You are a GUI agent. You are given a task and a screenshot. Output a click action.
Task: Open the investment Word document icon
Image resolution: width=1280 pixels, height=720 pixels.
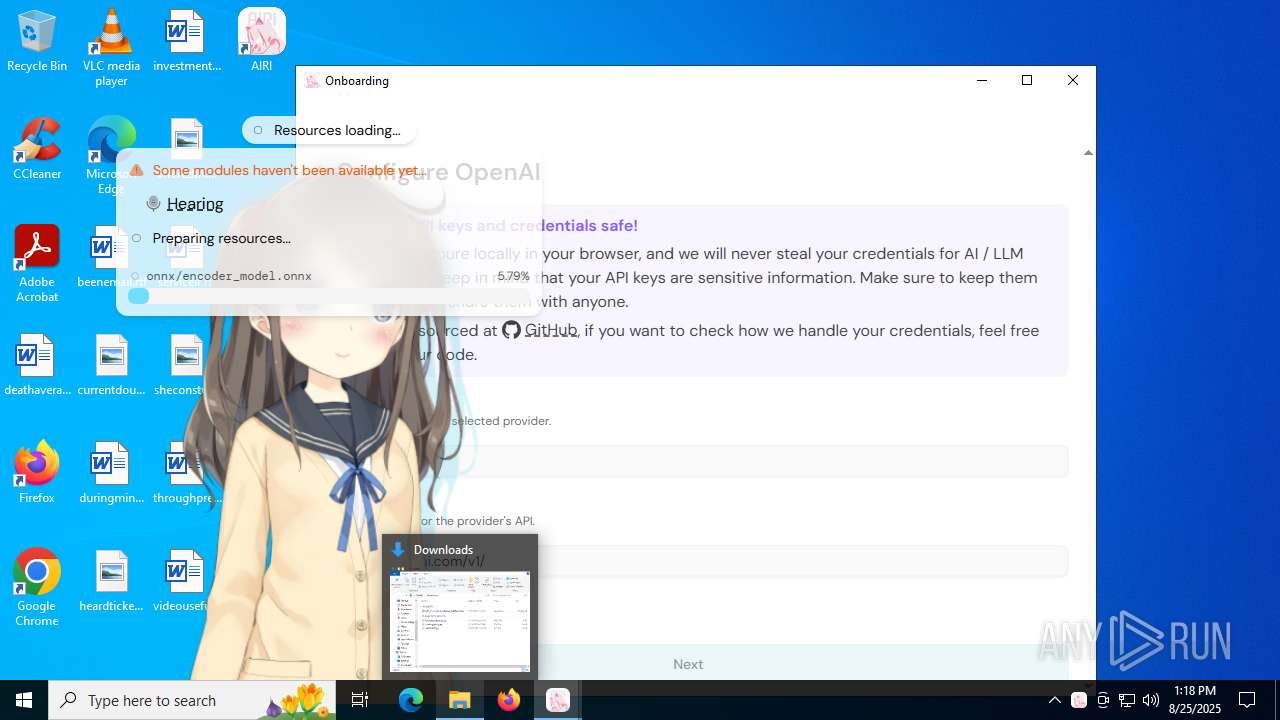pos(186,41)
